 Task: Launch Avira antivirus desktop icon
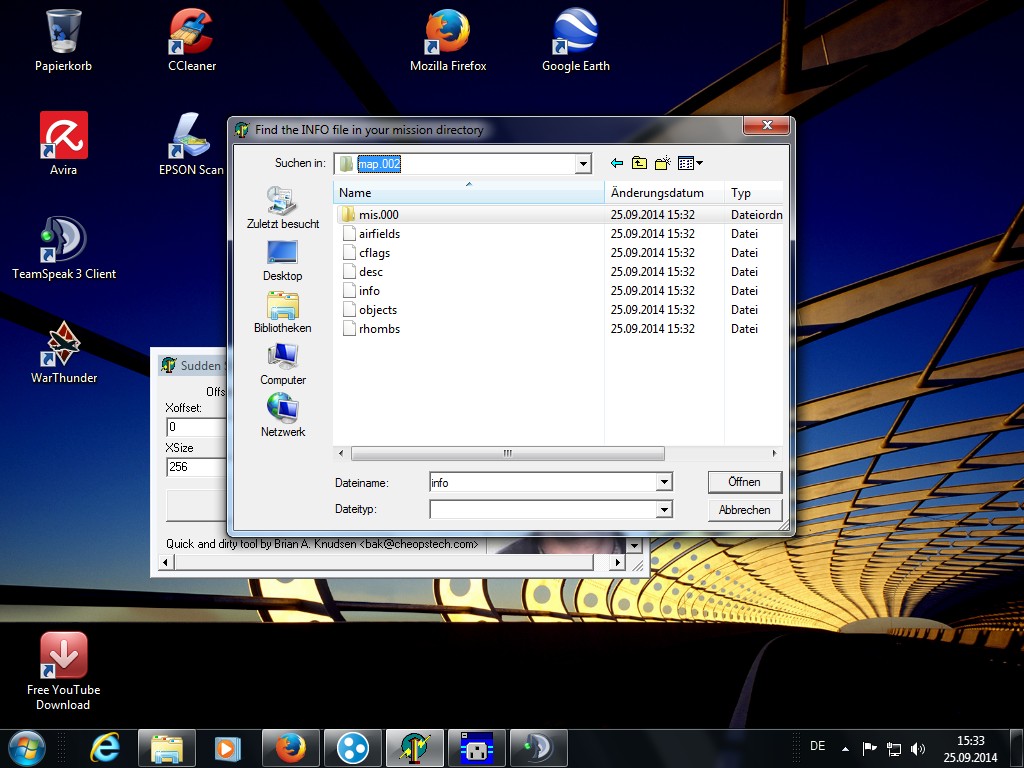63,144
